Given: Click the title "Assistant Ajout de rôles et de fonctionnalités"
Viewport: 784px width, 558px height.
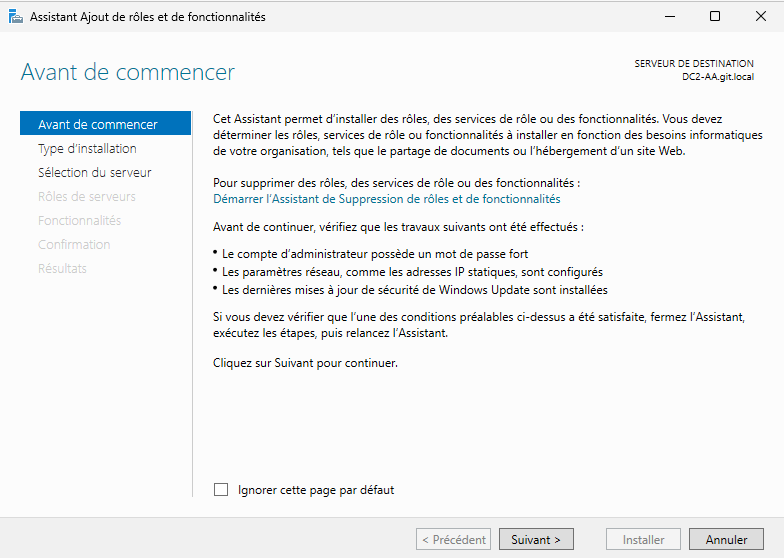Looking at the screenshot, I should point(148,16).
